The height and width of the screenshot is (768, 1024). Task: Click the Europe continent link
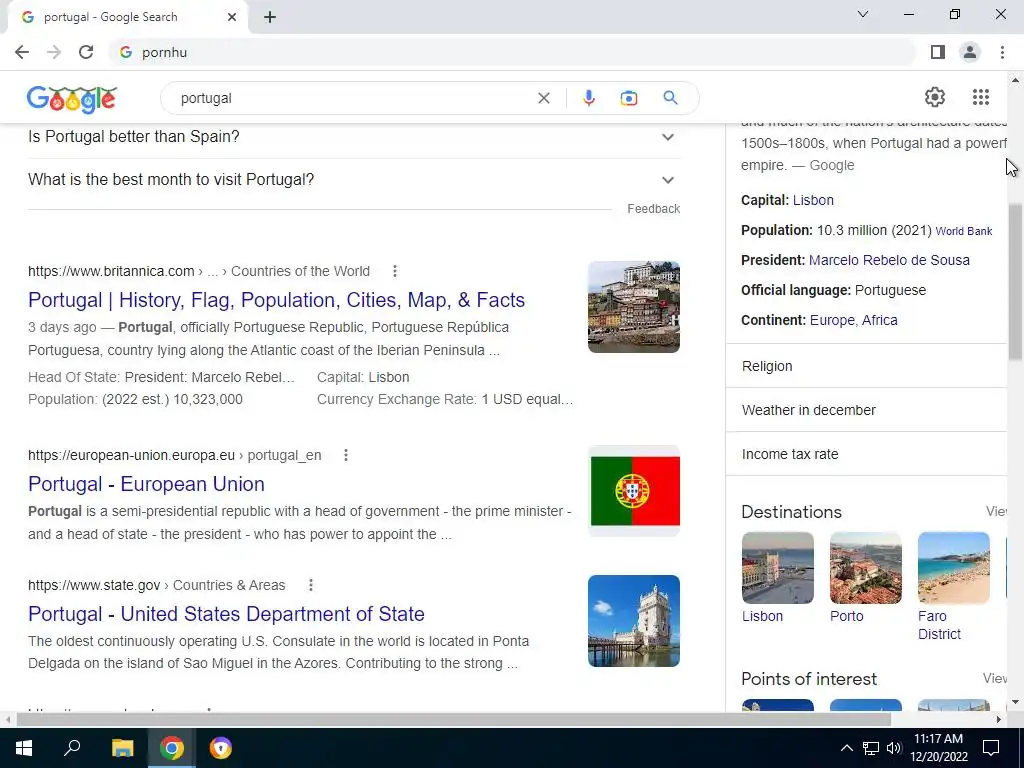[832, 320]
